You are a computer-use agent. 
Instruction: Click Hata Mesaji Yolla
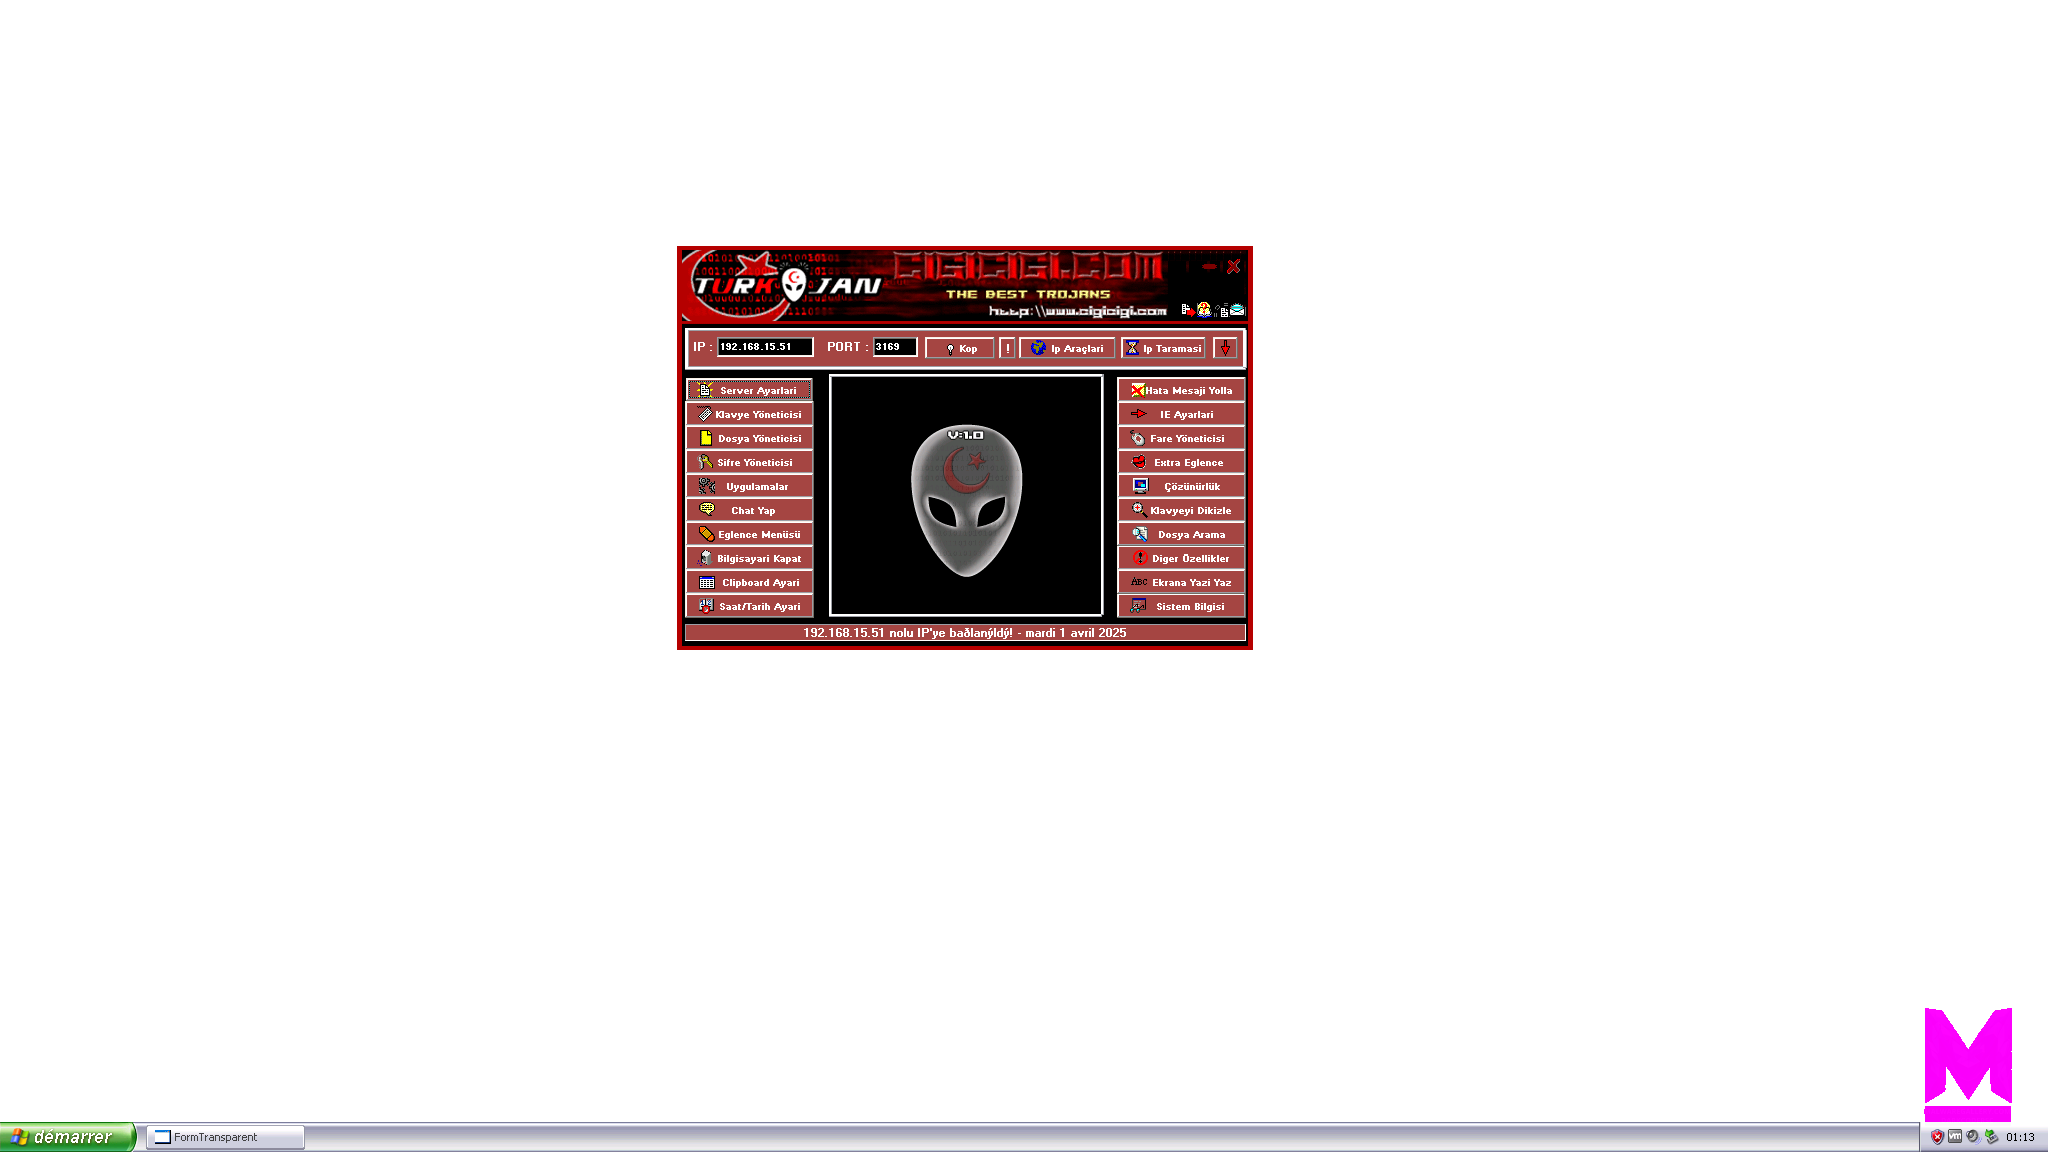(1181, 390)
